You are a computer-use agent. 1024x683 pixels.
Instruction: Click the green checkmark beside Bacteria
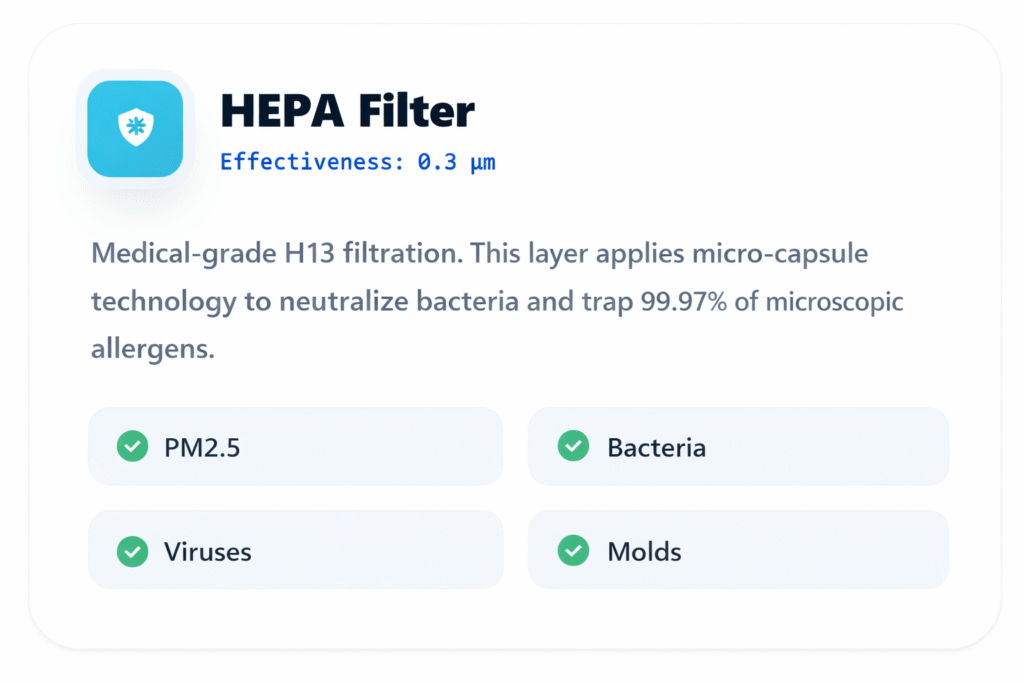coord(573,446)
